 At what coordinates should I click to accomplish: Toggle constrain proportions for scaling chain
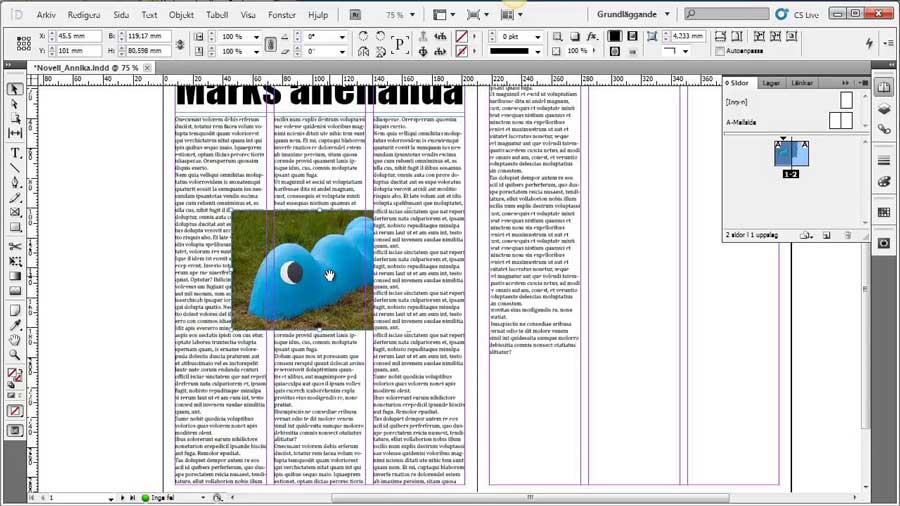coord(270,44)
